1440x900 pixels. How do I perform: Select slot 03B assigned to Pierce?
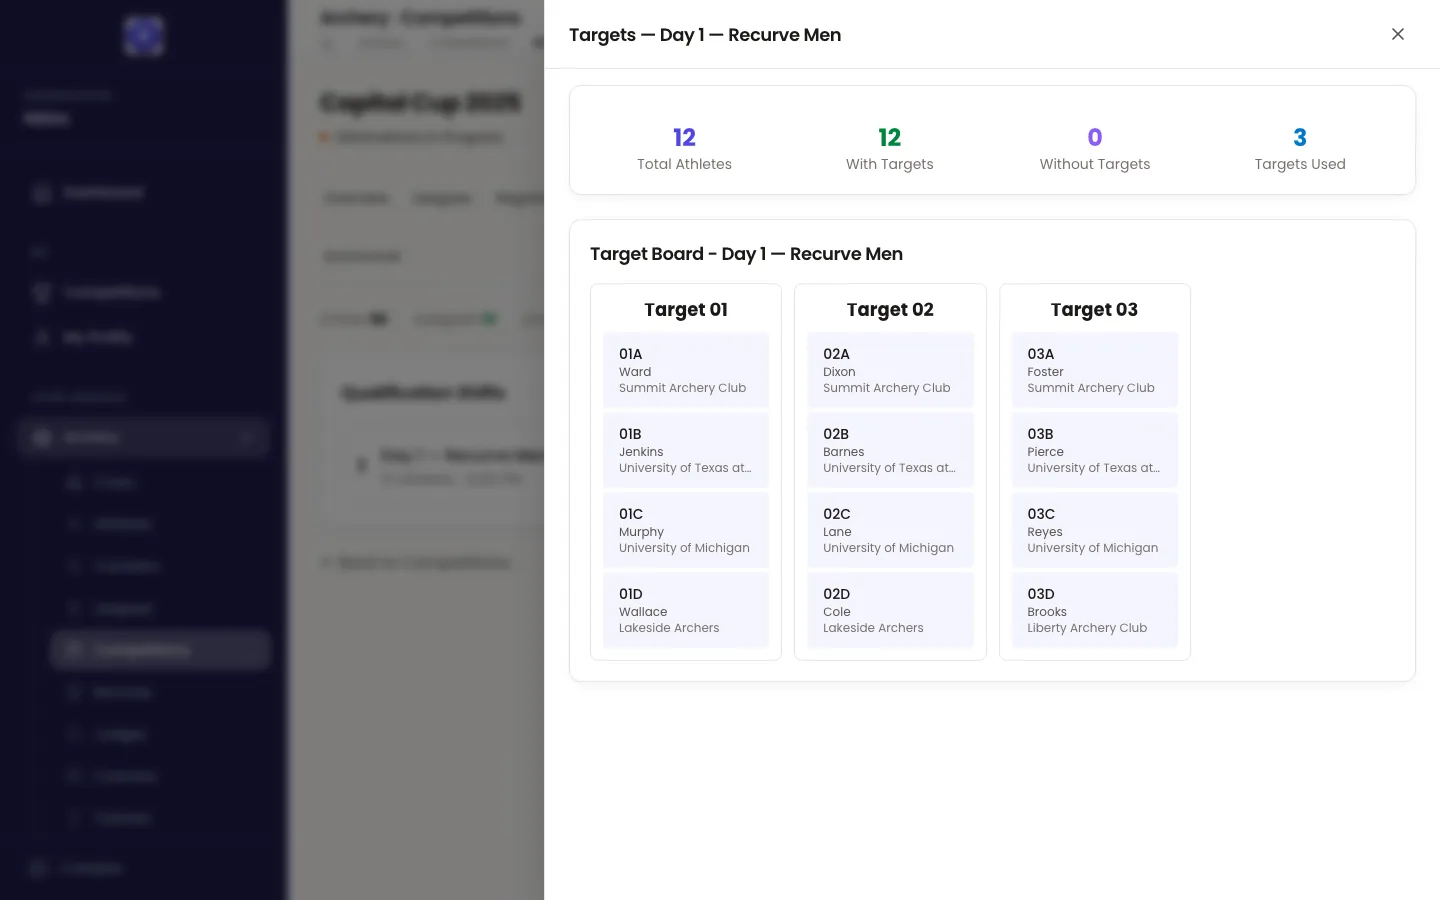point(1095,450)
